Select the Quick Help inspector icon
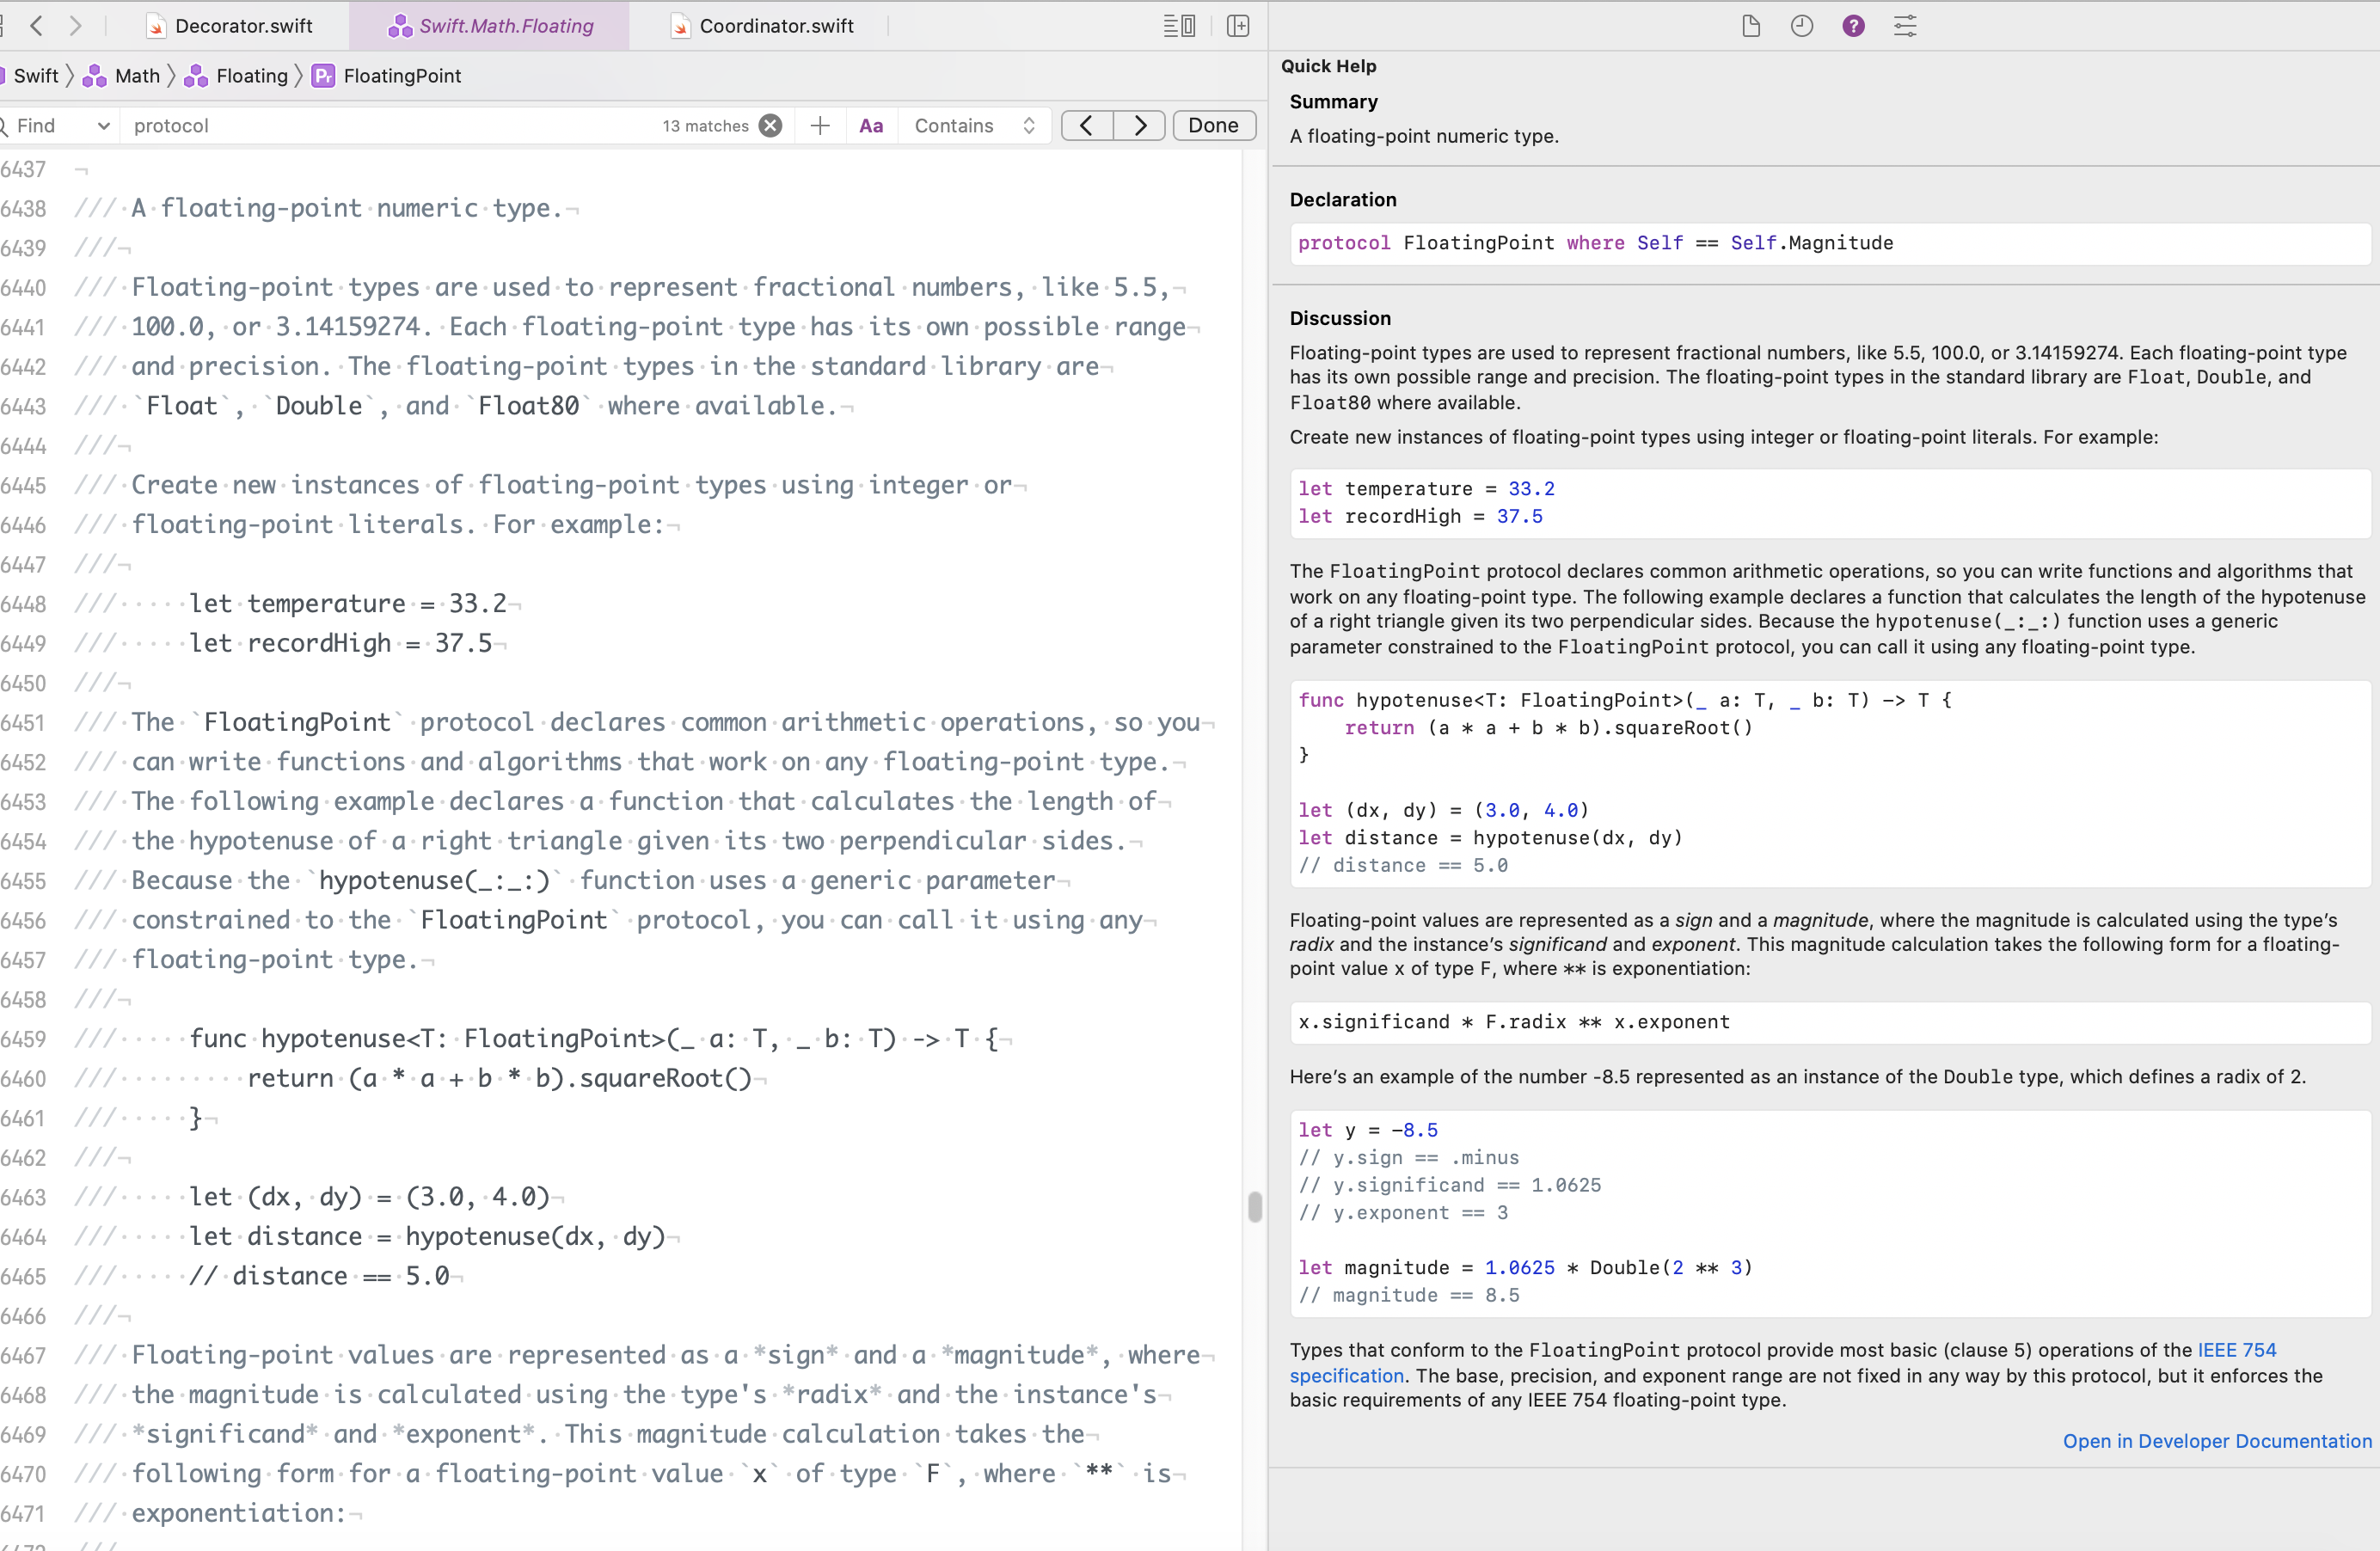Viewport: 2380px width, 1551px height. (x=1853, y=26)
